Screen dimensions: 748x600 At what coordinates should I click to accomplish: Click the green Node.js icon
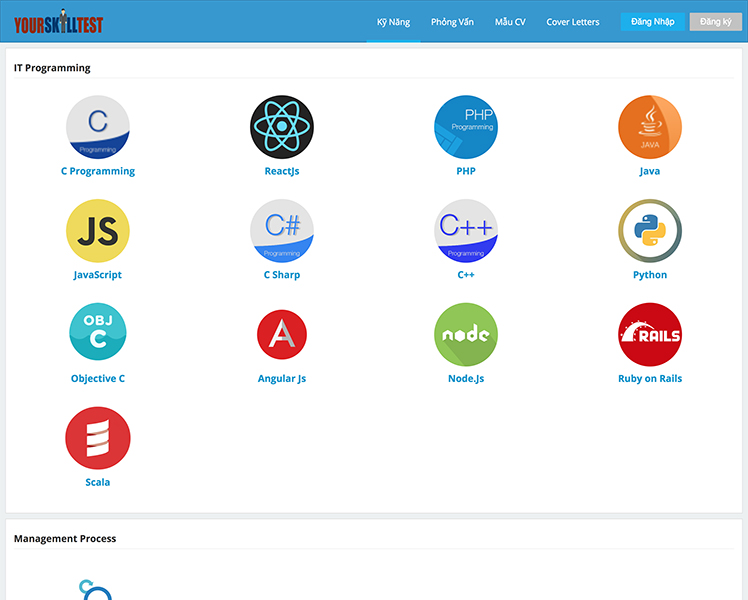pyautogui.click(x=466, y=335)
